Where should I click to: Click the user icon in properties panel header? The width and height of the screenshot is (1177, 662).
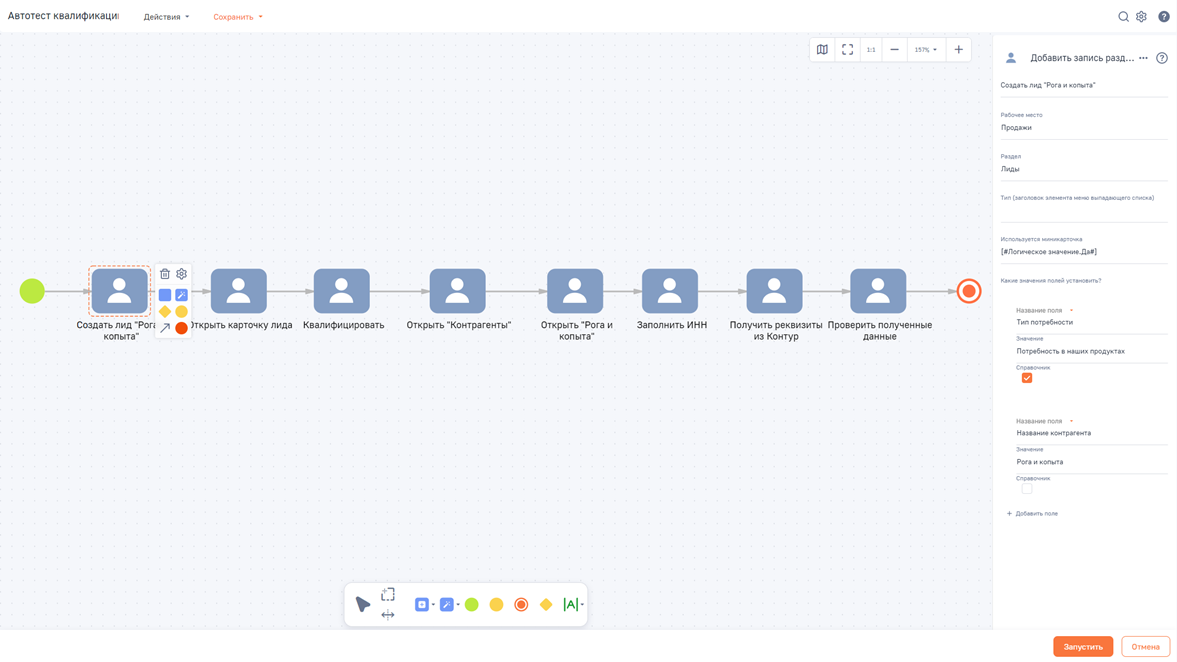(1011, 58)
